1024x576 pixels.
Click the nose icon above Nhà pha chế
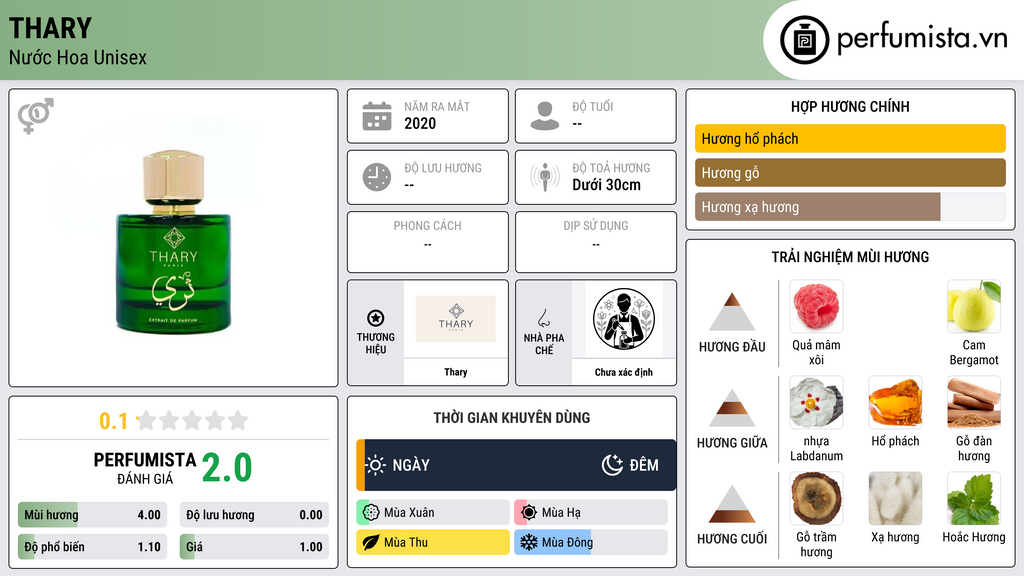(543, 318)
